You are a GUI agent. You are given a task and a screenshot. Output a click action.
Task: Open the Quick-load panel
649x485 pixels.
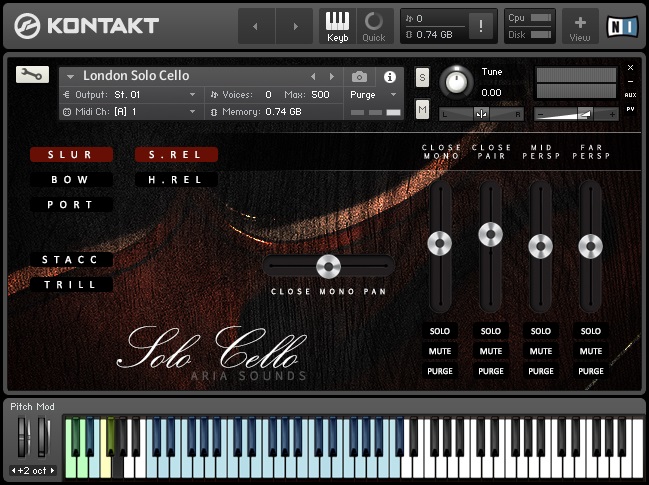click(374, 26)
